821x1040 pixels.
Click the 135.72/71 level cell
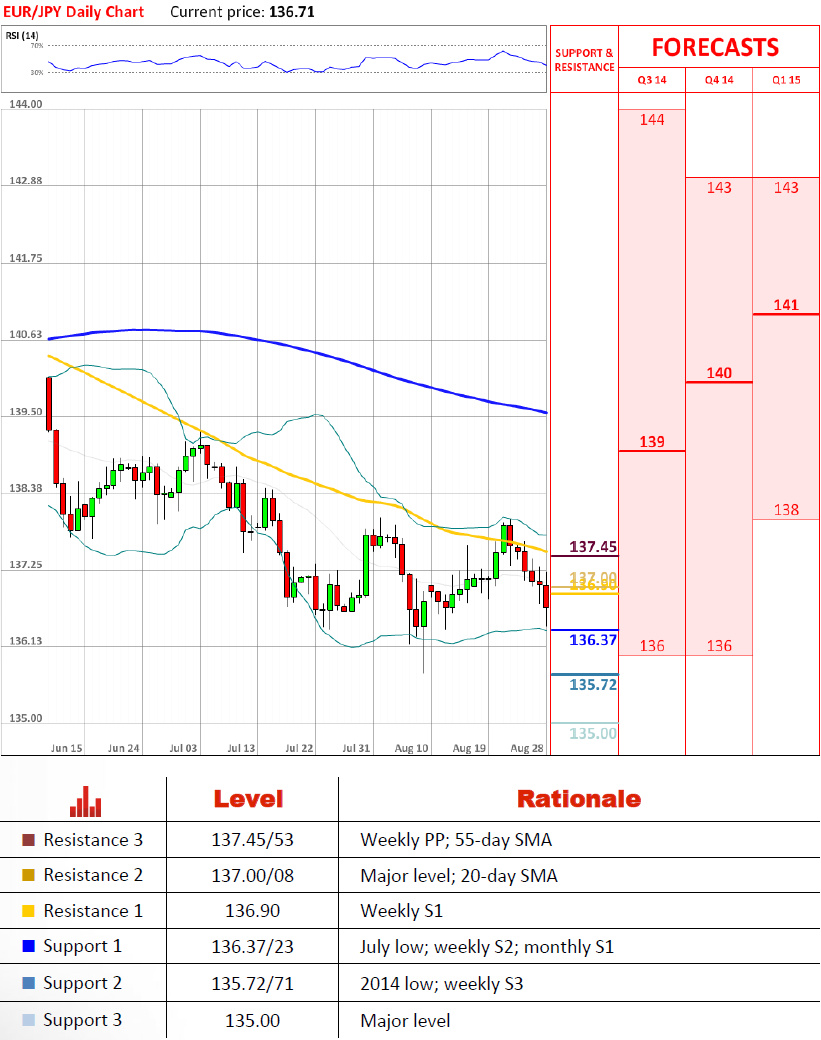[253, 984]
